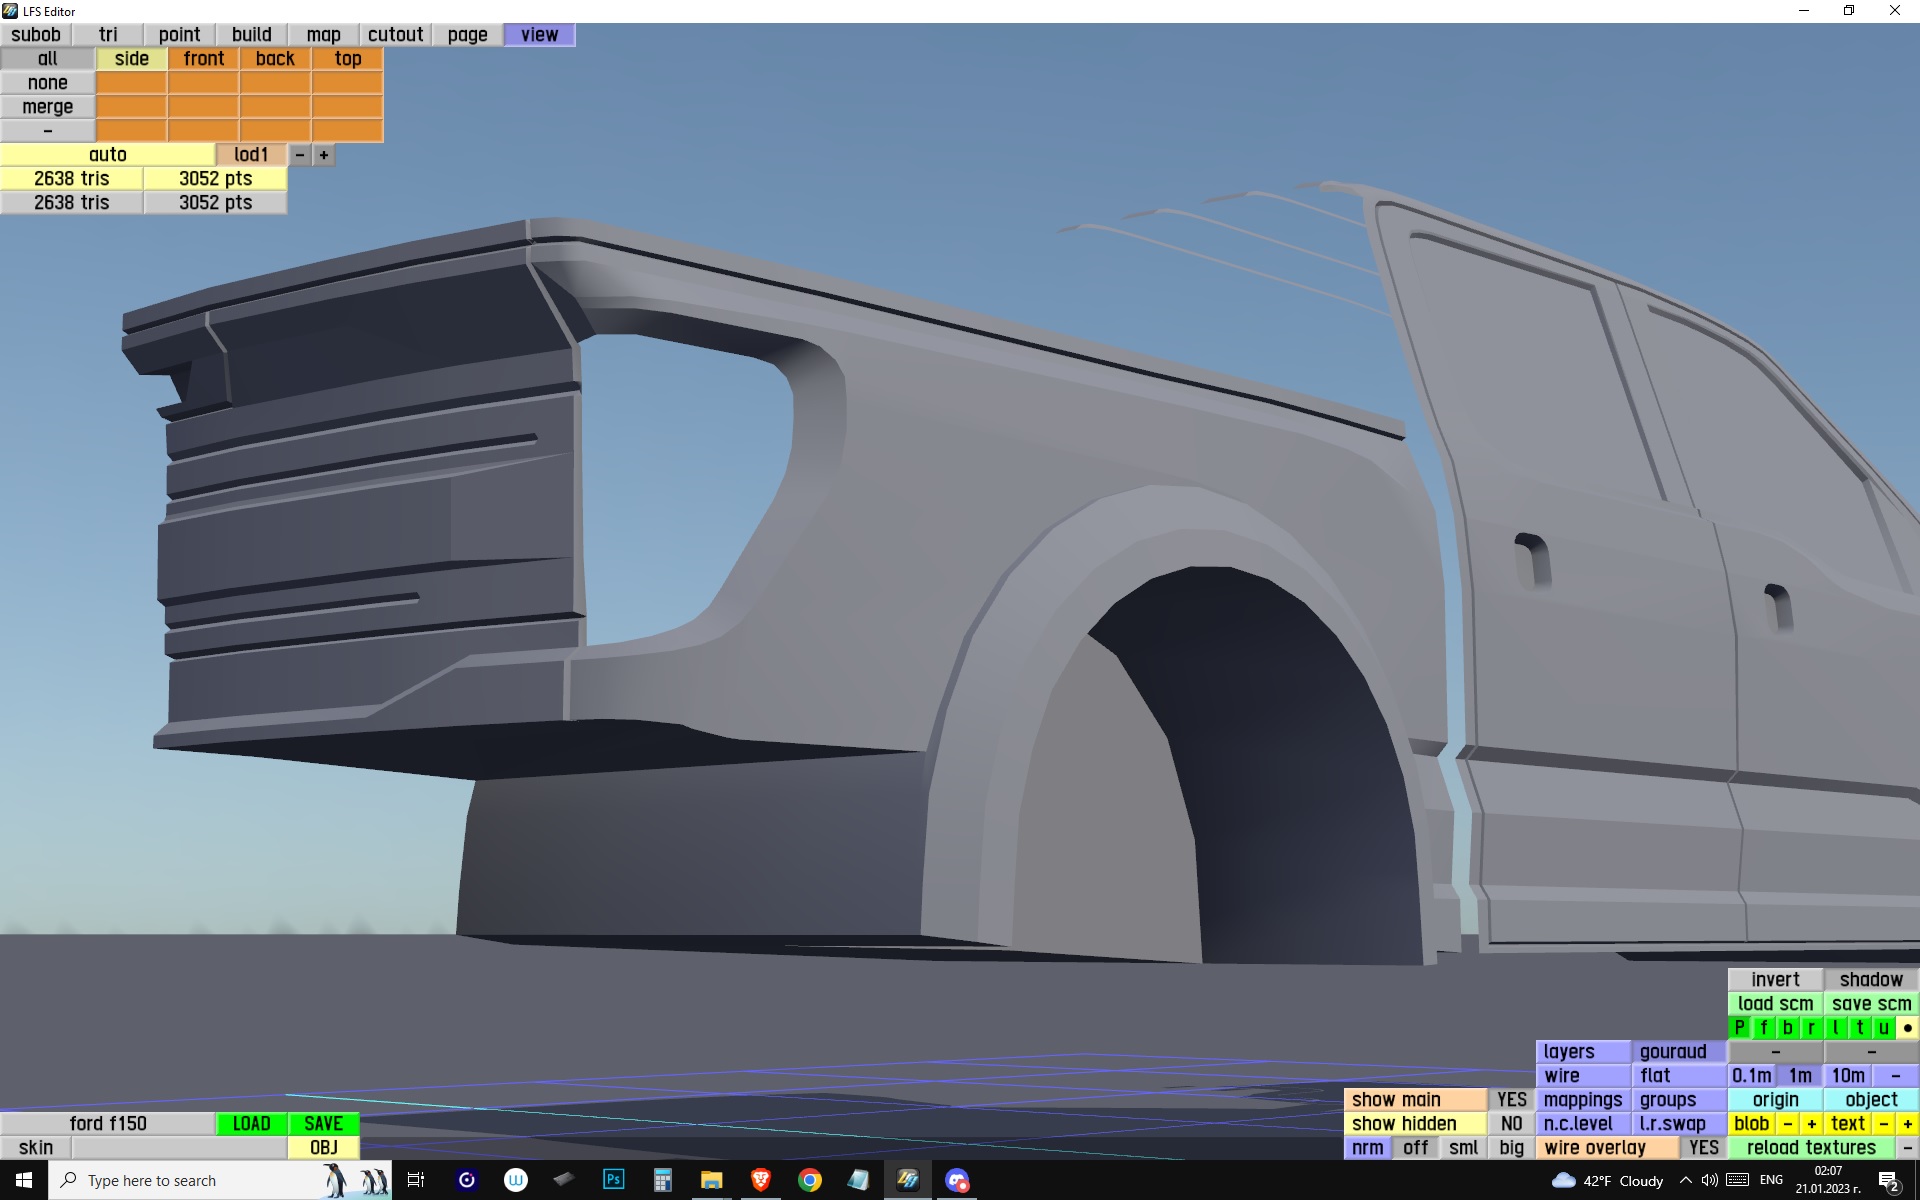The width and height of the screenshot is (1920, 1200).
Task: Toggle show main YES button
Action: click(x=1511, y=1099)
